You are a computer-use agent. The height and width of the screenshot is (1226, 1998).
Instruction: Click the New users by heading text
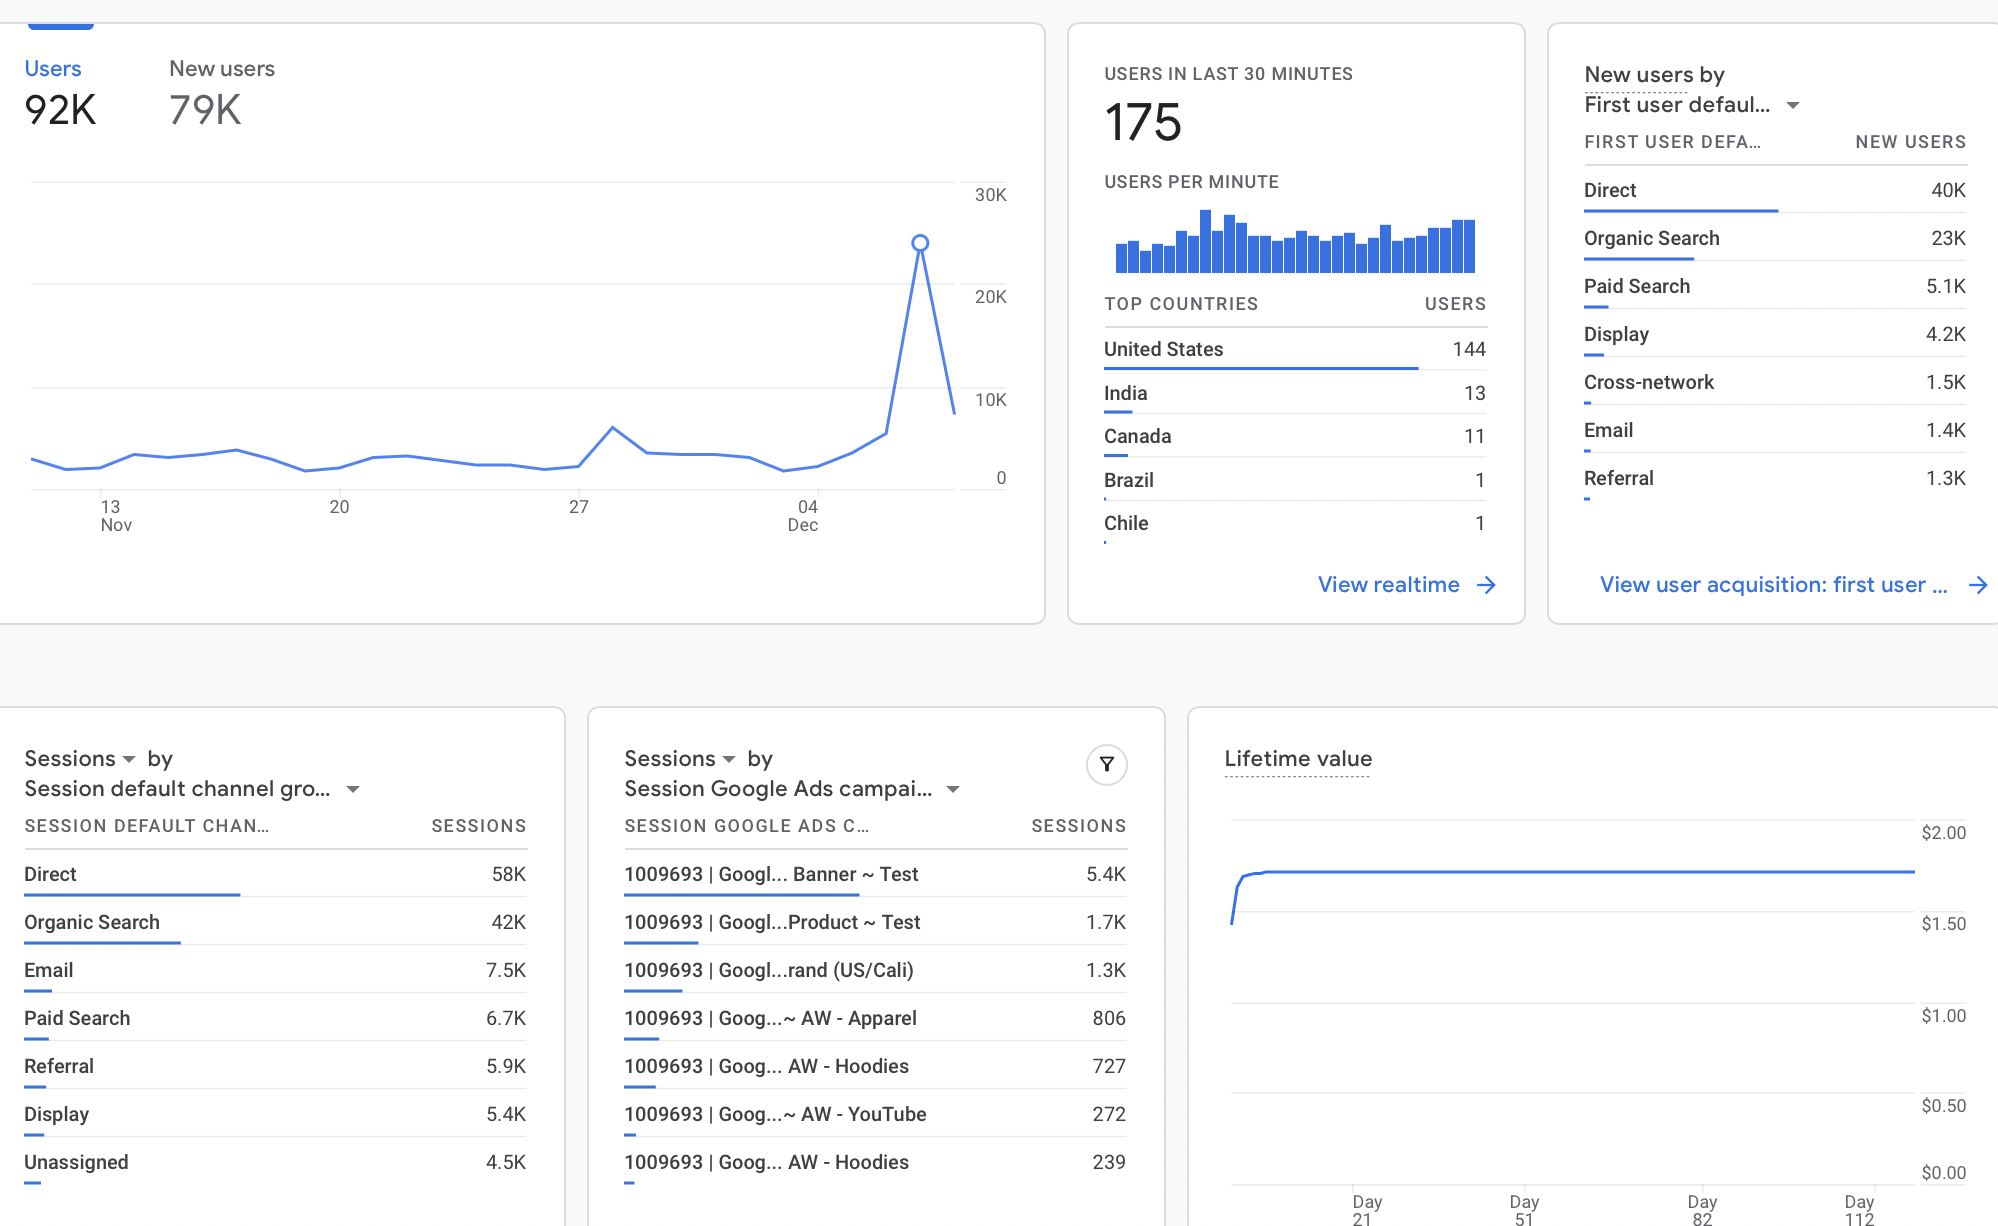(1654, 75)
